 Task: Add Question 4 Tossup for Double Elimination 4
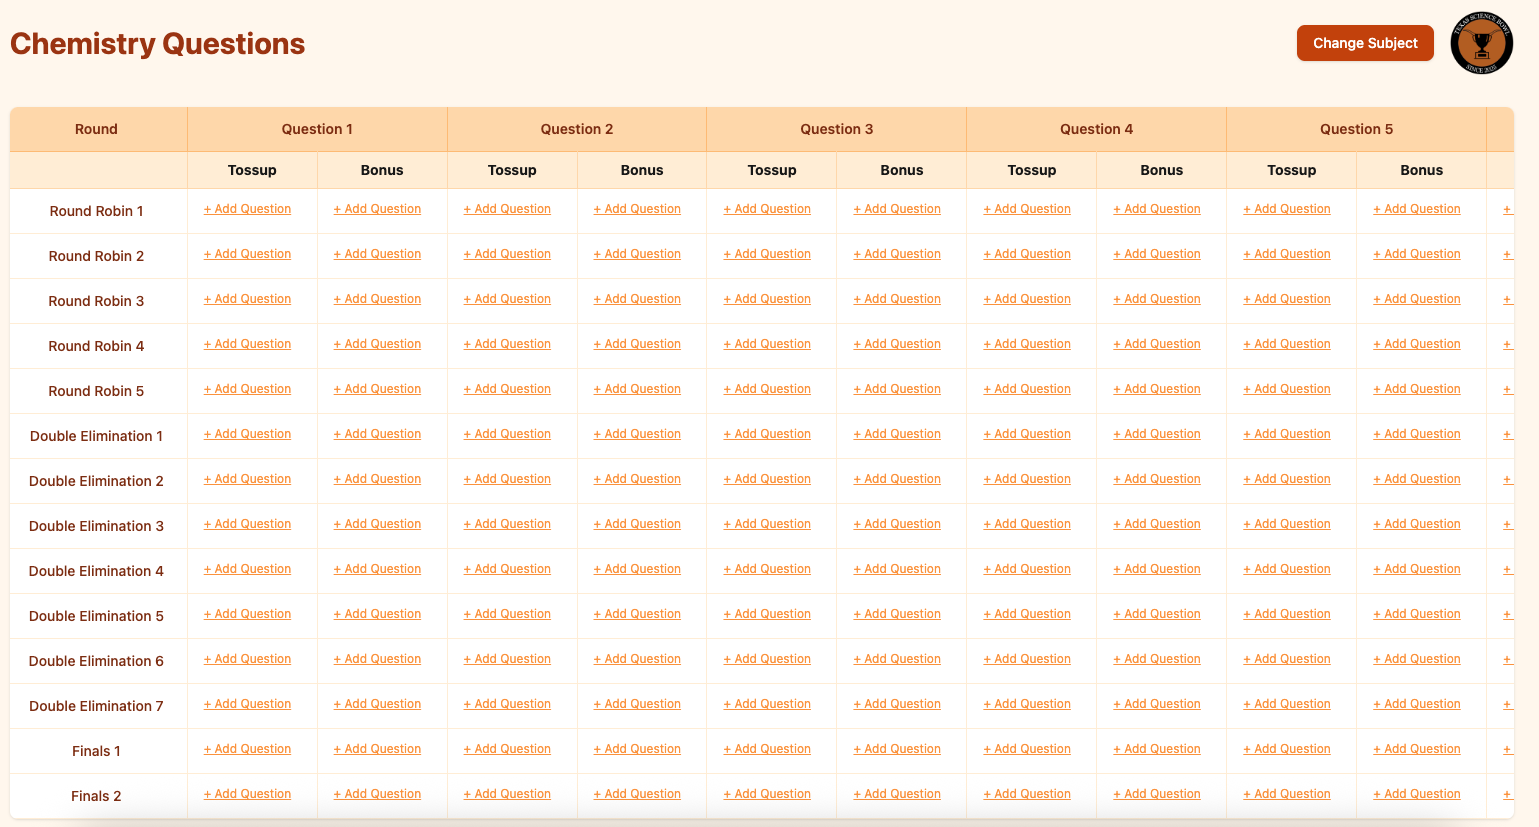click(1027, 569)
